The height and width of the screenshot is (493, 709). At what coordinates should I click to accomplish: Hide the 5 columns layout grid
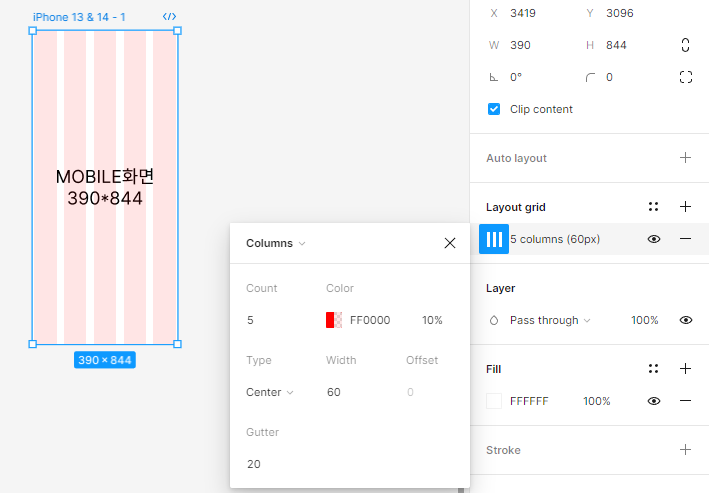(x=654, y=239)
